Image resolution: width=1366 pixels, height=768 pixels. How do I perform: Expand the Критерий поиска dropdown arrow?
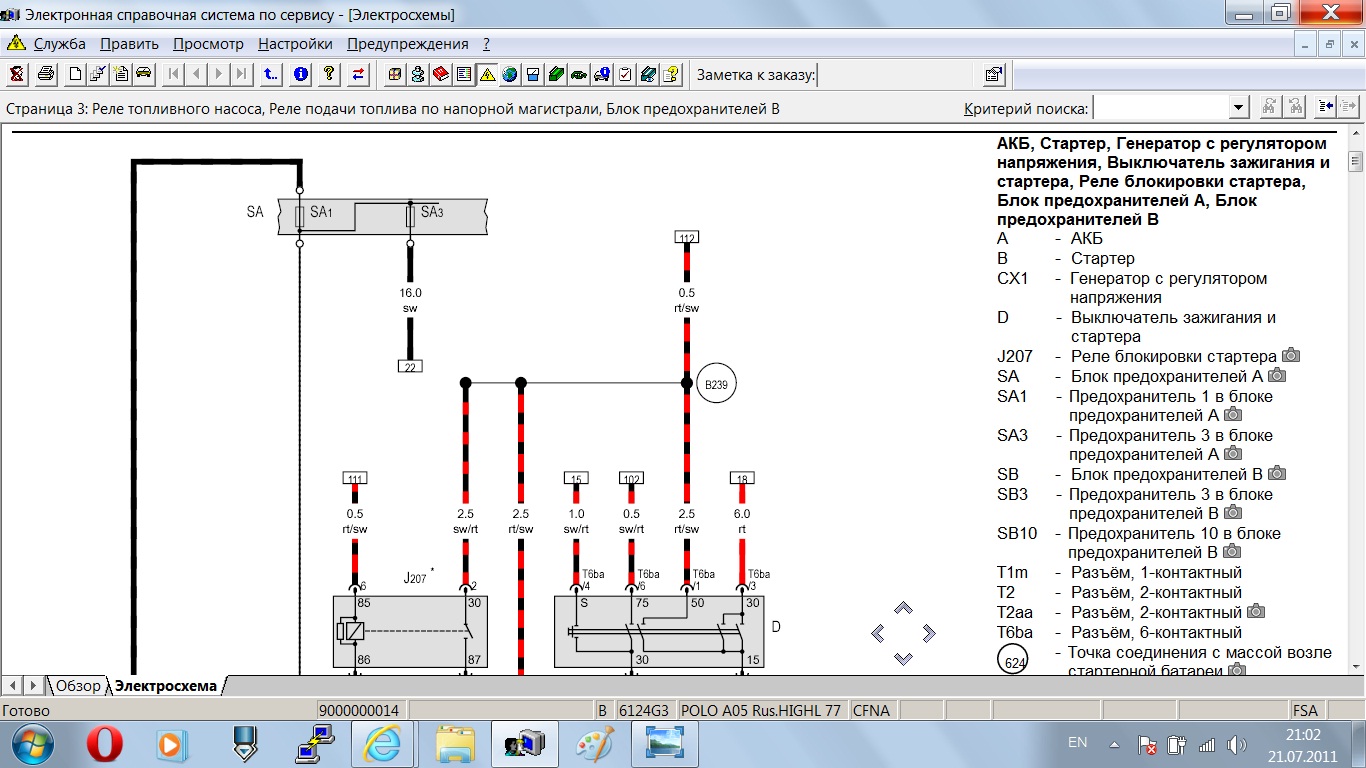[1238, 108]
